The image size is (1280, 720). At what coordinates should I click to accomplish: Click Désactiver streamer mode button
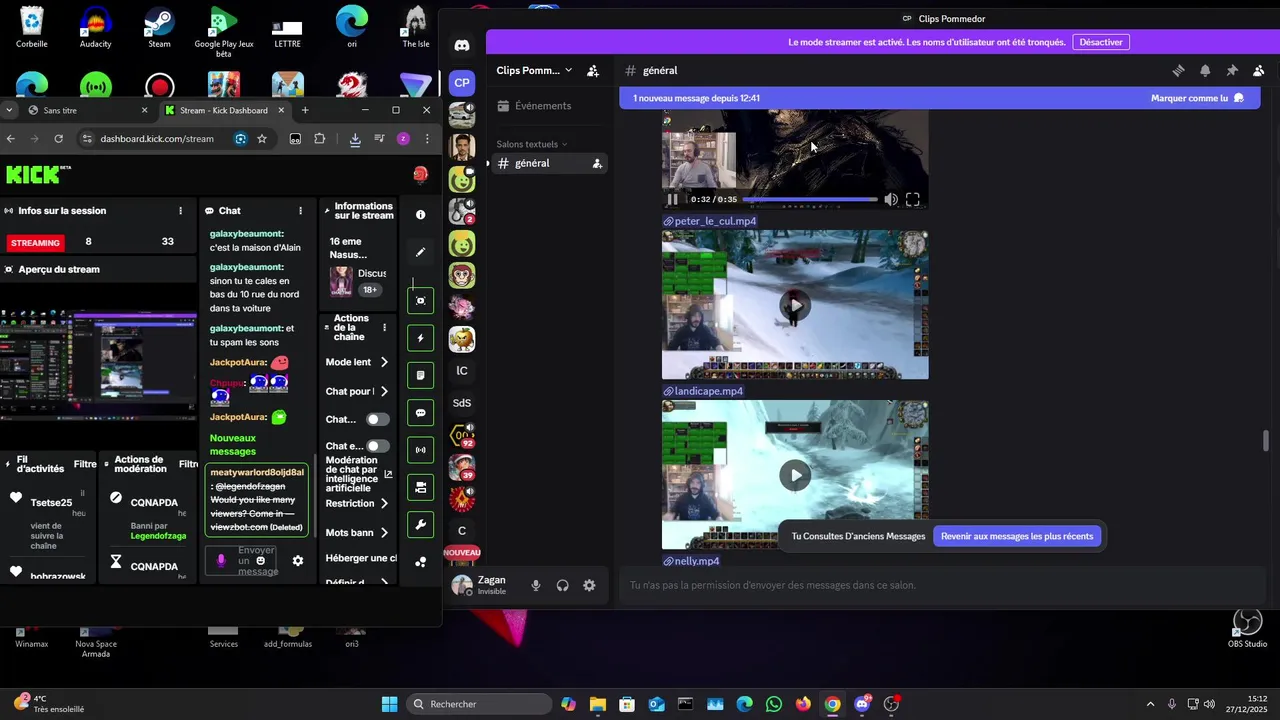1101,42
